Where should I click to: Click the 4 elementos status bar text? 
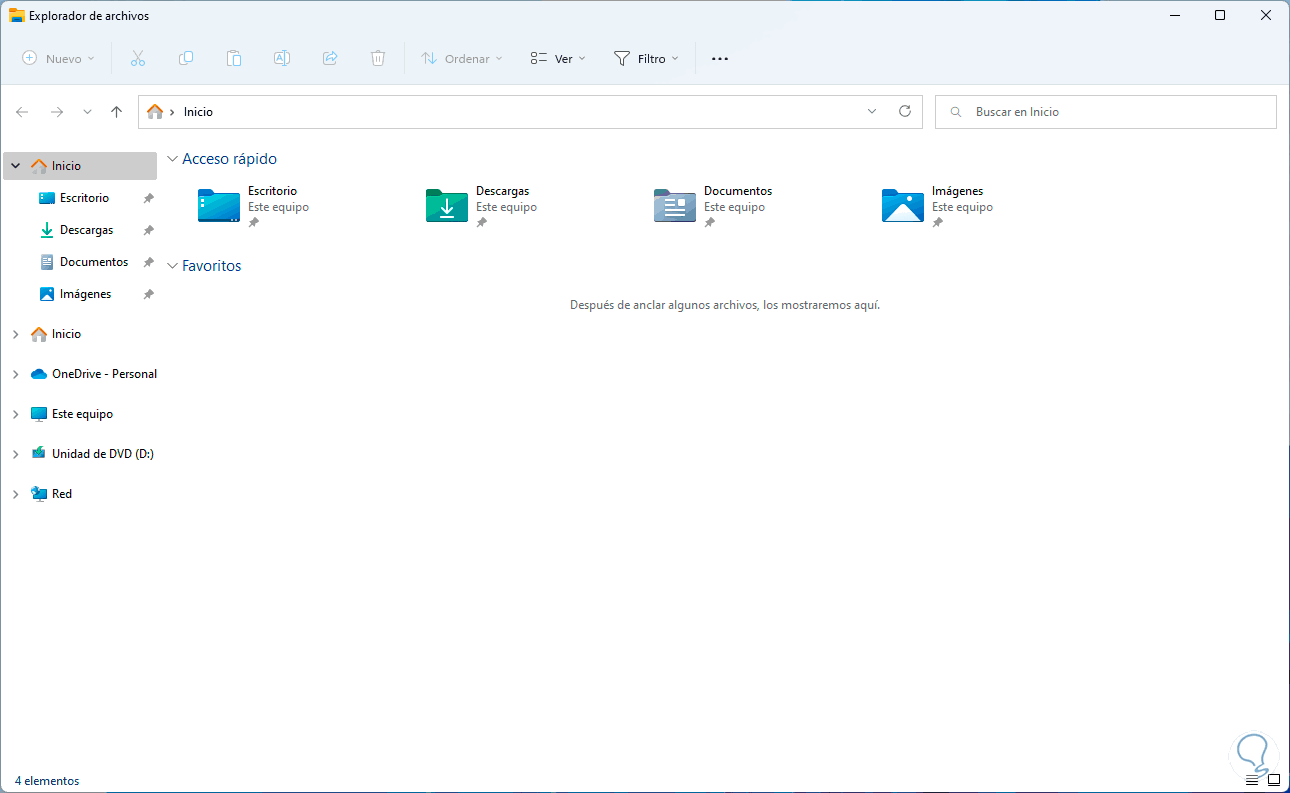47,781
